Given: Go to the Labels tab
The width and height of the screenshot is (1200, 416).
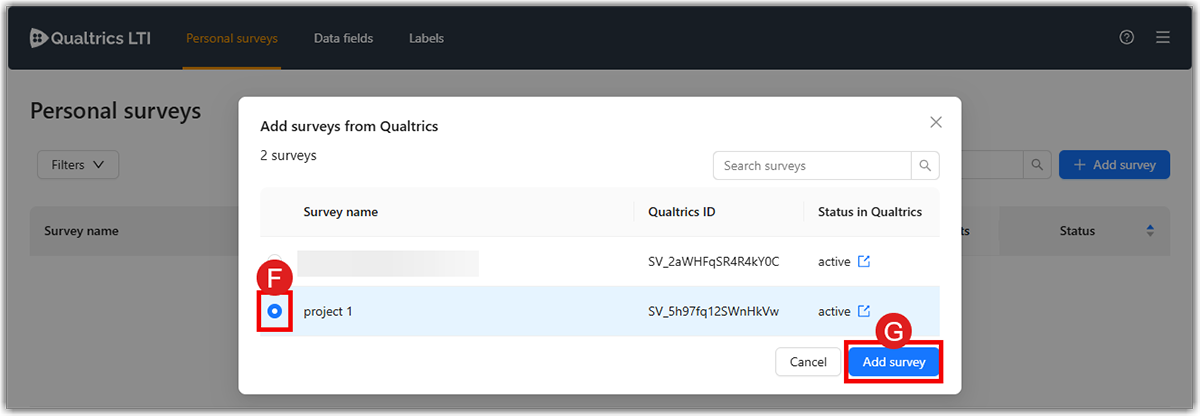Looking at the screenshot, I should 426,38.
